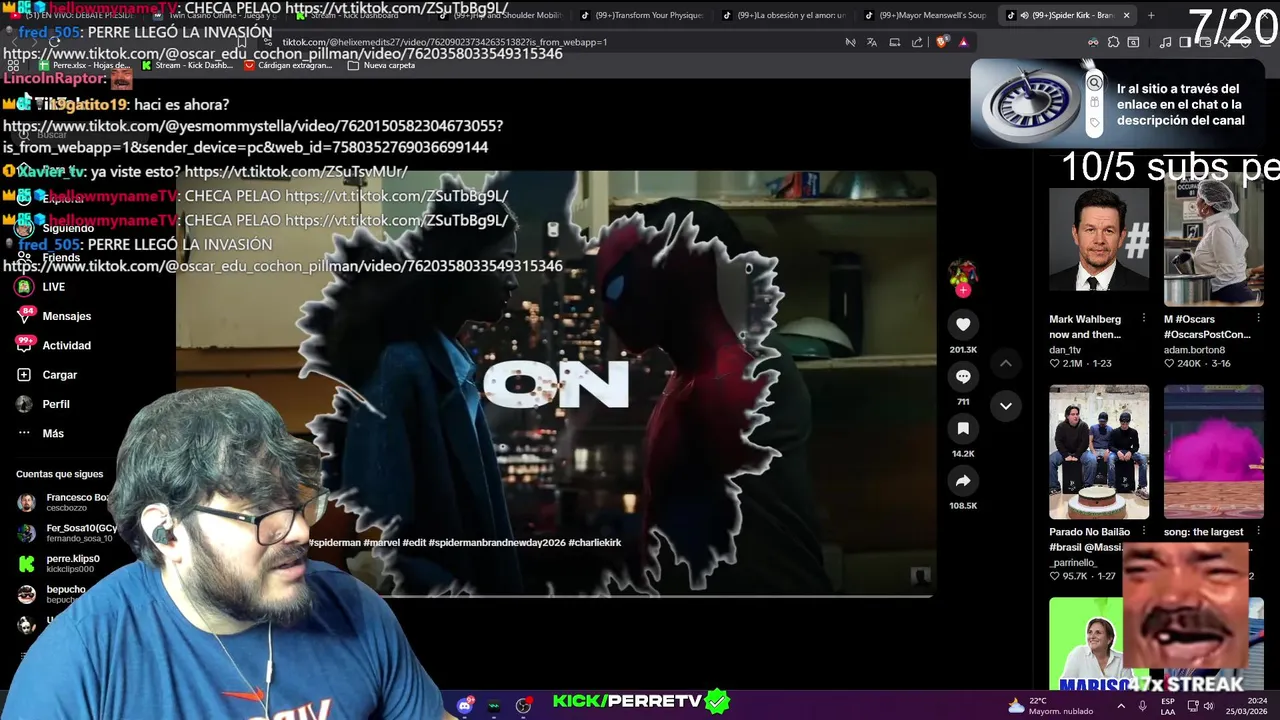Share the video using the arrow icon
This screenshot has width=1280, height=720.
point(963,481)
